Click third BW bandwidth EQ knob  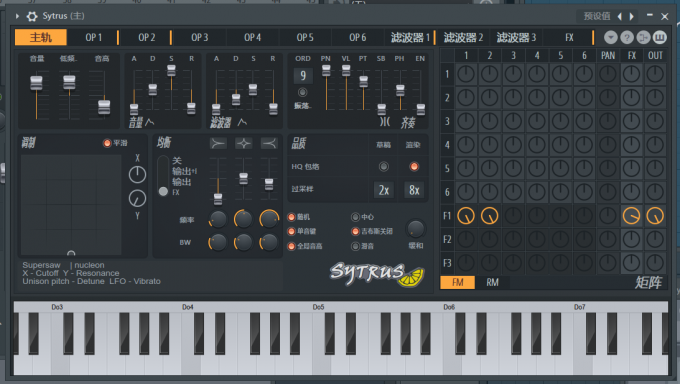269,242
